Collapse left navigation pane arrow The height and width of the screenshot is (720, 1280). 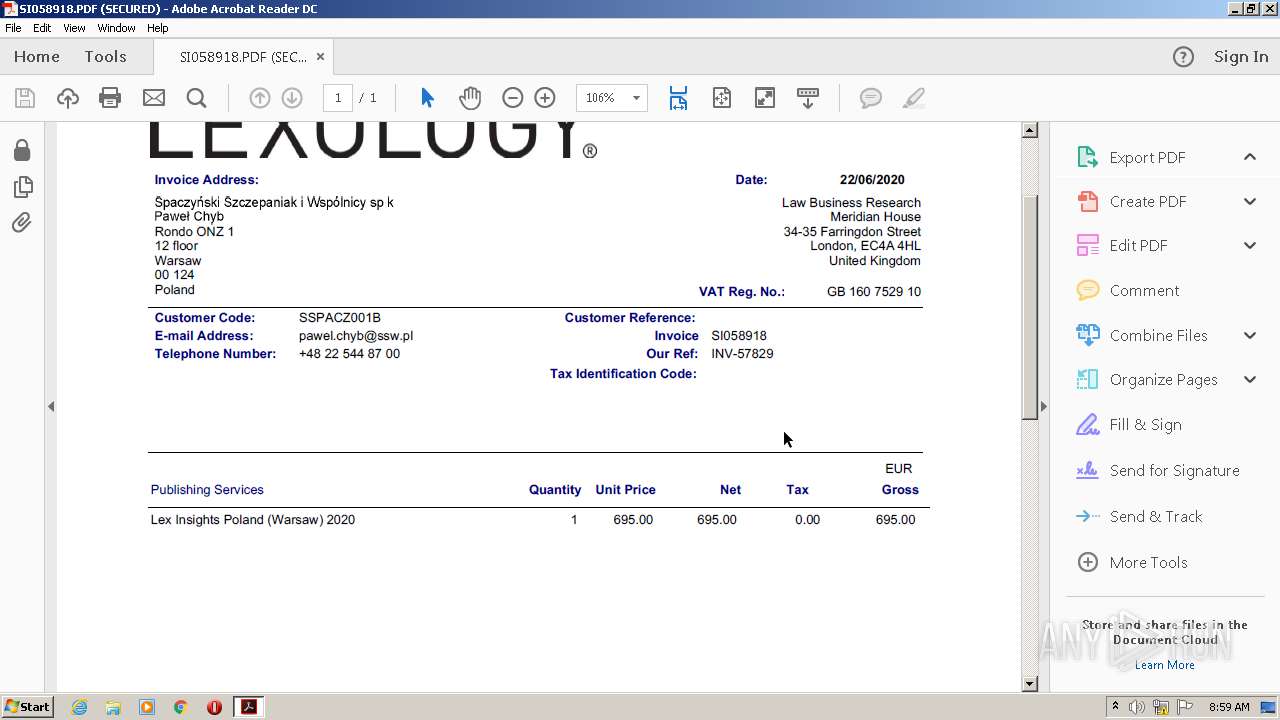[x=51, y=406]
